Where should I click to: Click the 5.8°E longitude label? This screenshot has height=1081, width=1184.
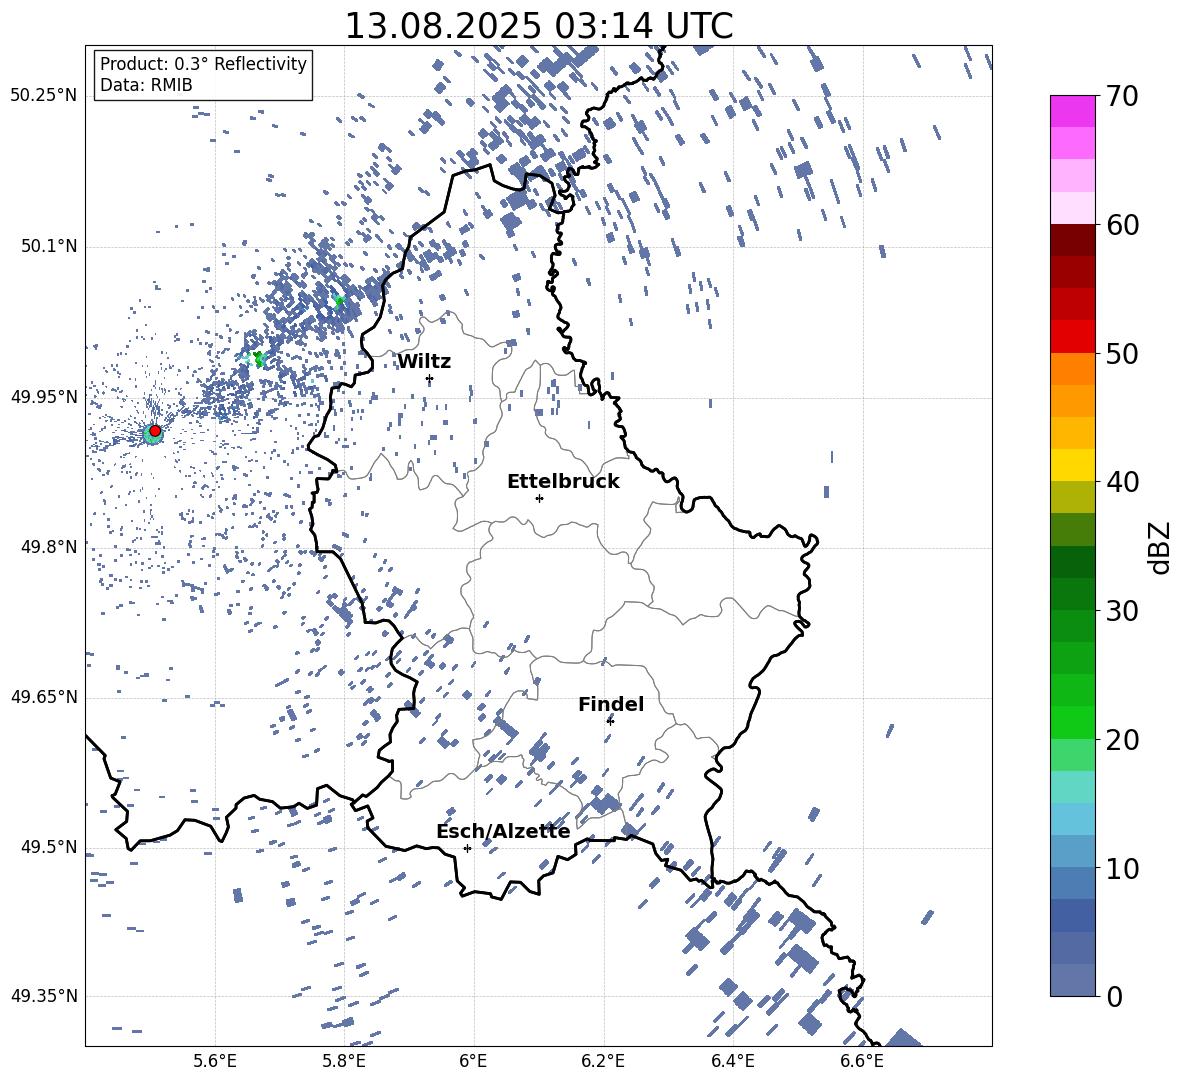[x=344, y=1061]
